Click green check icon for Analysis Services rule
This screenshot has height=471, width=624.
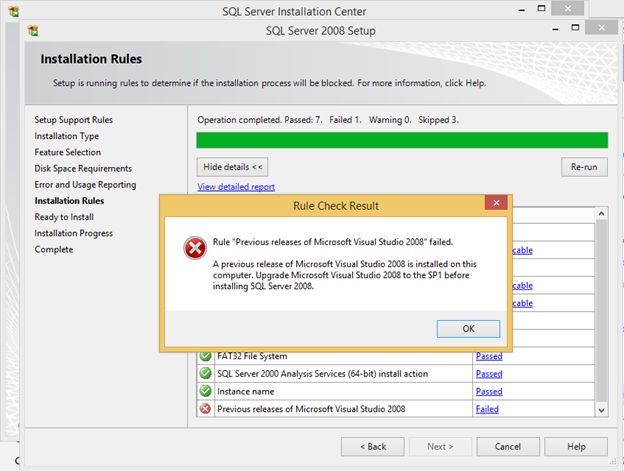(x=205, y=374)
